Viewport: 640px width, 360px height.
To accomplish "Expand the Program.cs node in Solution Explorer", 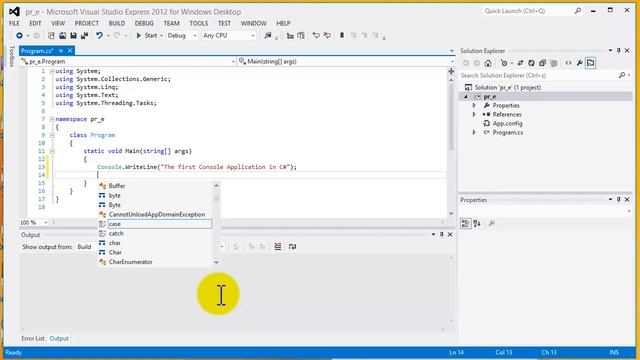I will (x=474, y=133).
